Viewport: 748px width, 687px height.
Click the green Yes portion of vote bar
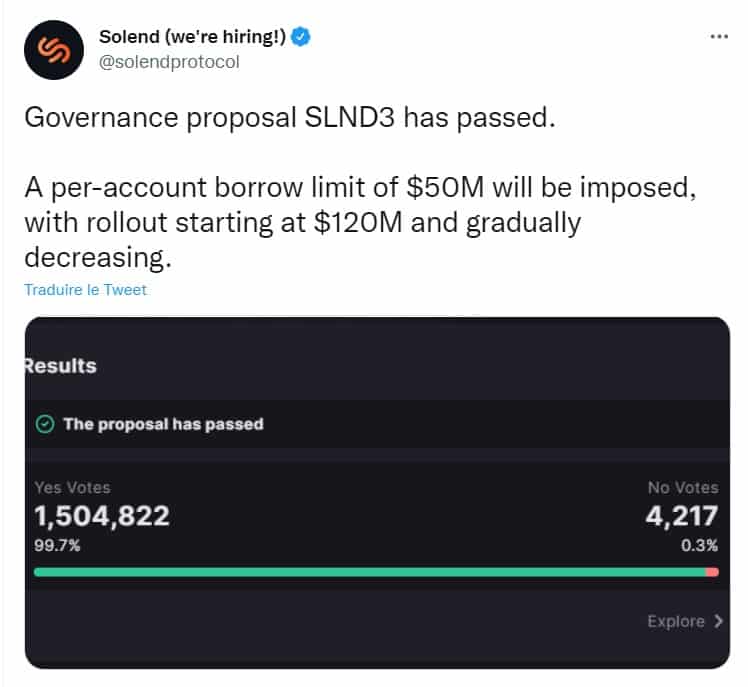point(370,572)
